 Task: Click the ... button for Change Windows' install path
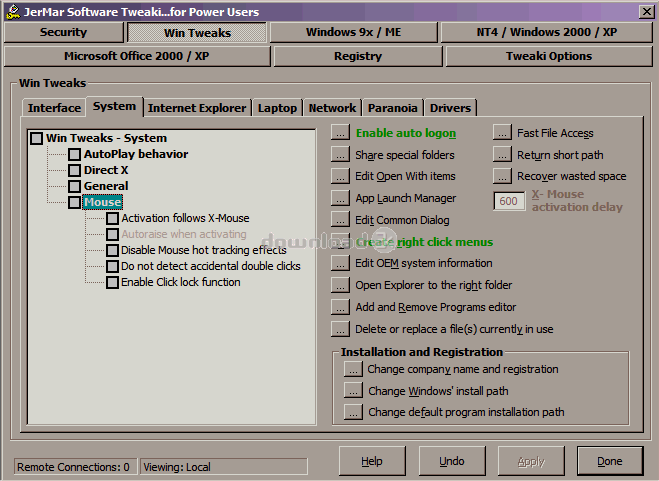(353, 391)
